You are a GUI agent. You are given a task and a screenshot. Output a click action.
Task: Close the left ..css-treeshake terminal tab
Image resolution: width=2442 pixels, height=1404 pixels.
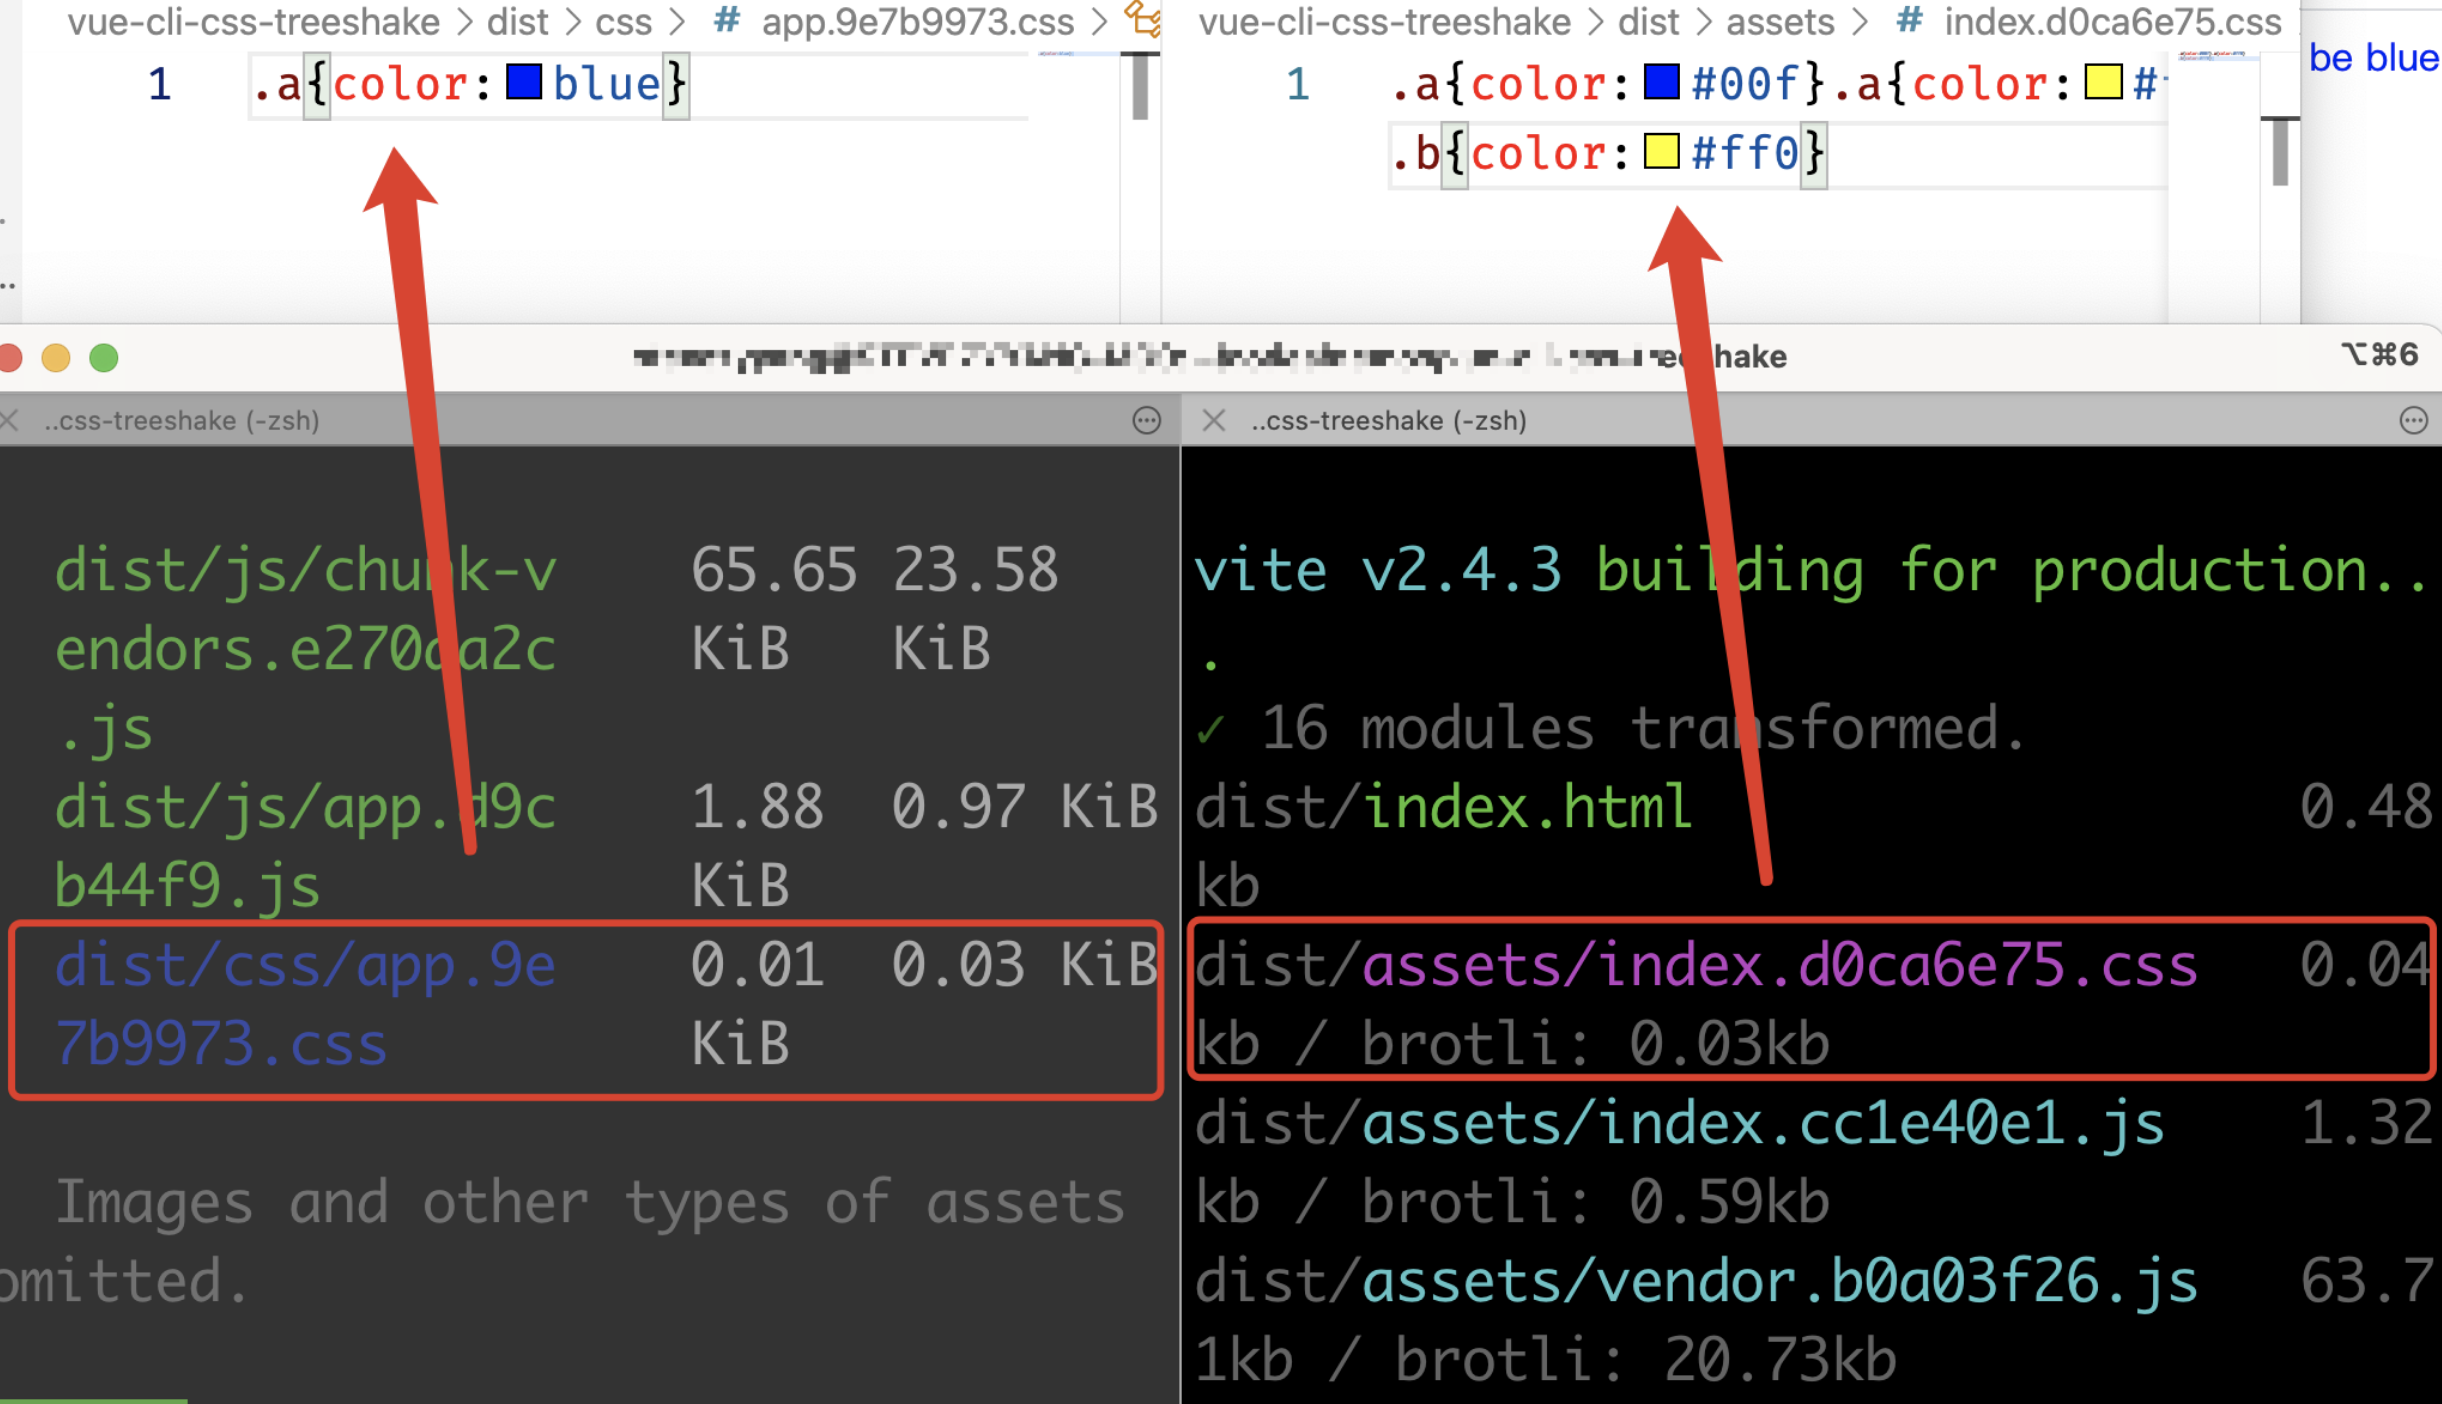10,421
